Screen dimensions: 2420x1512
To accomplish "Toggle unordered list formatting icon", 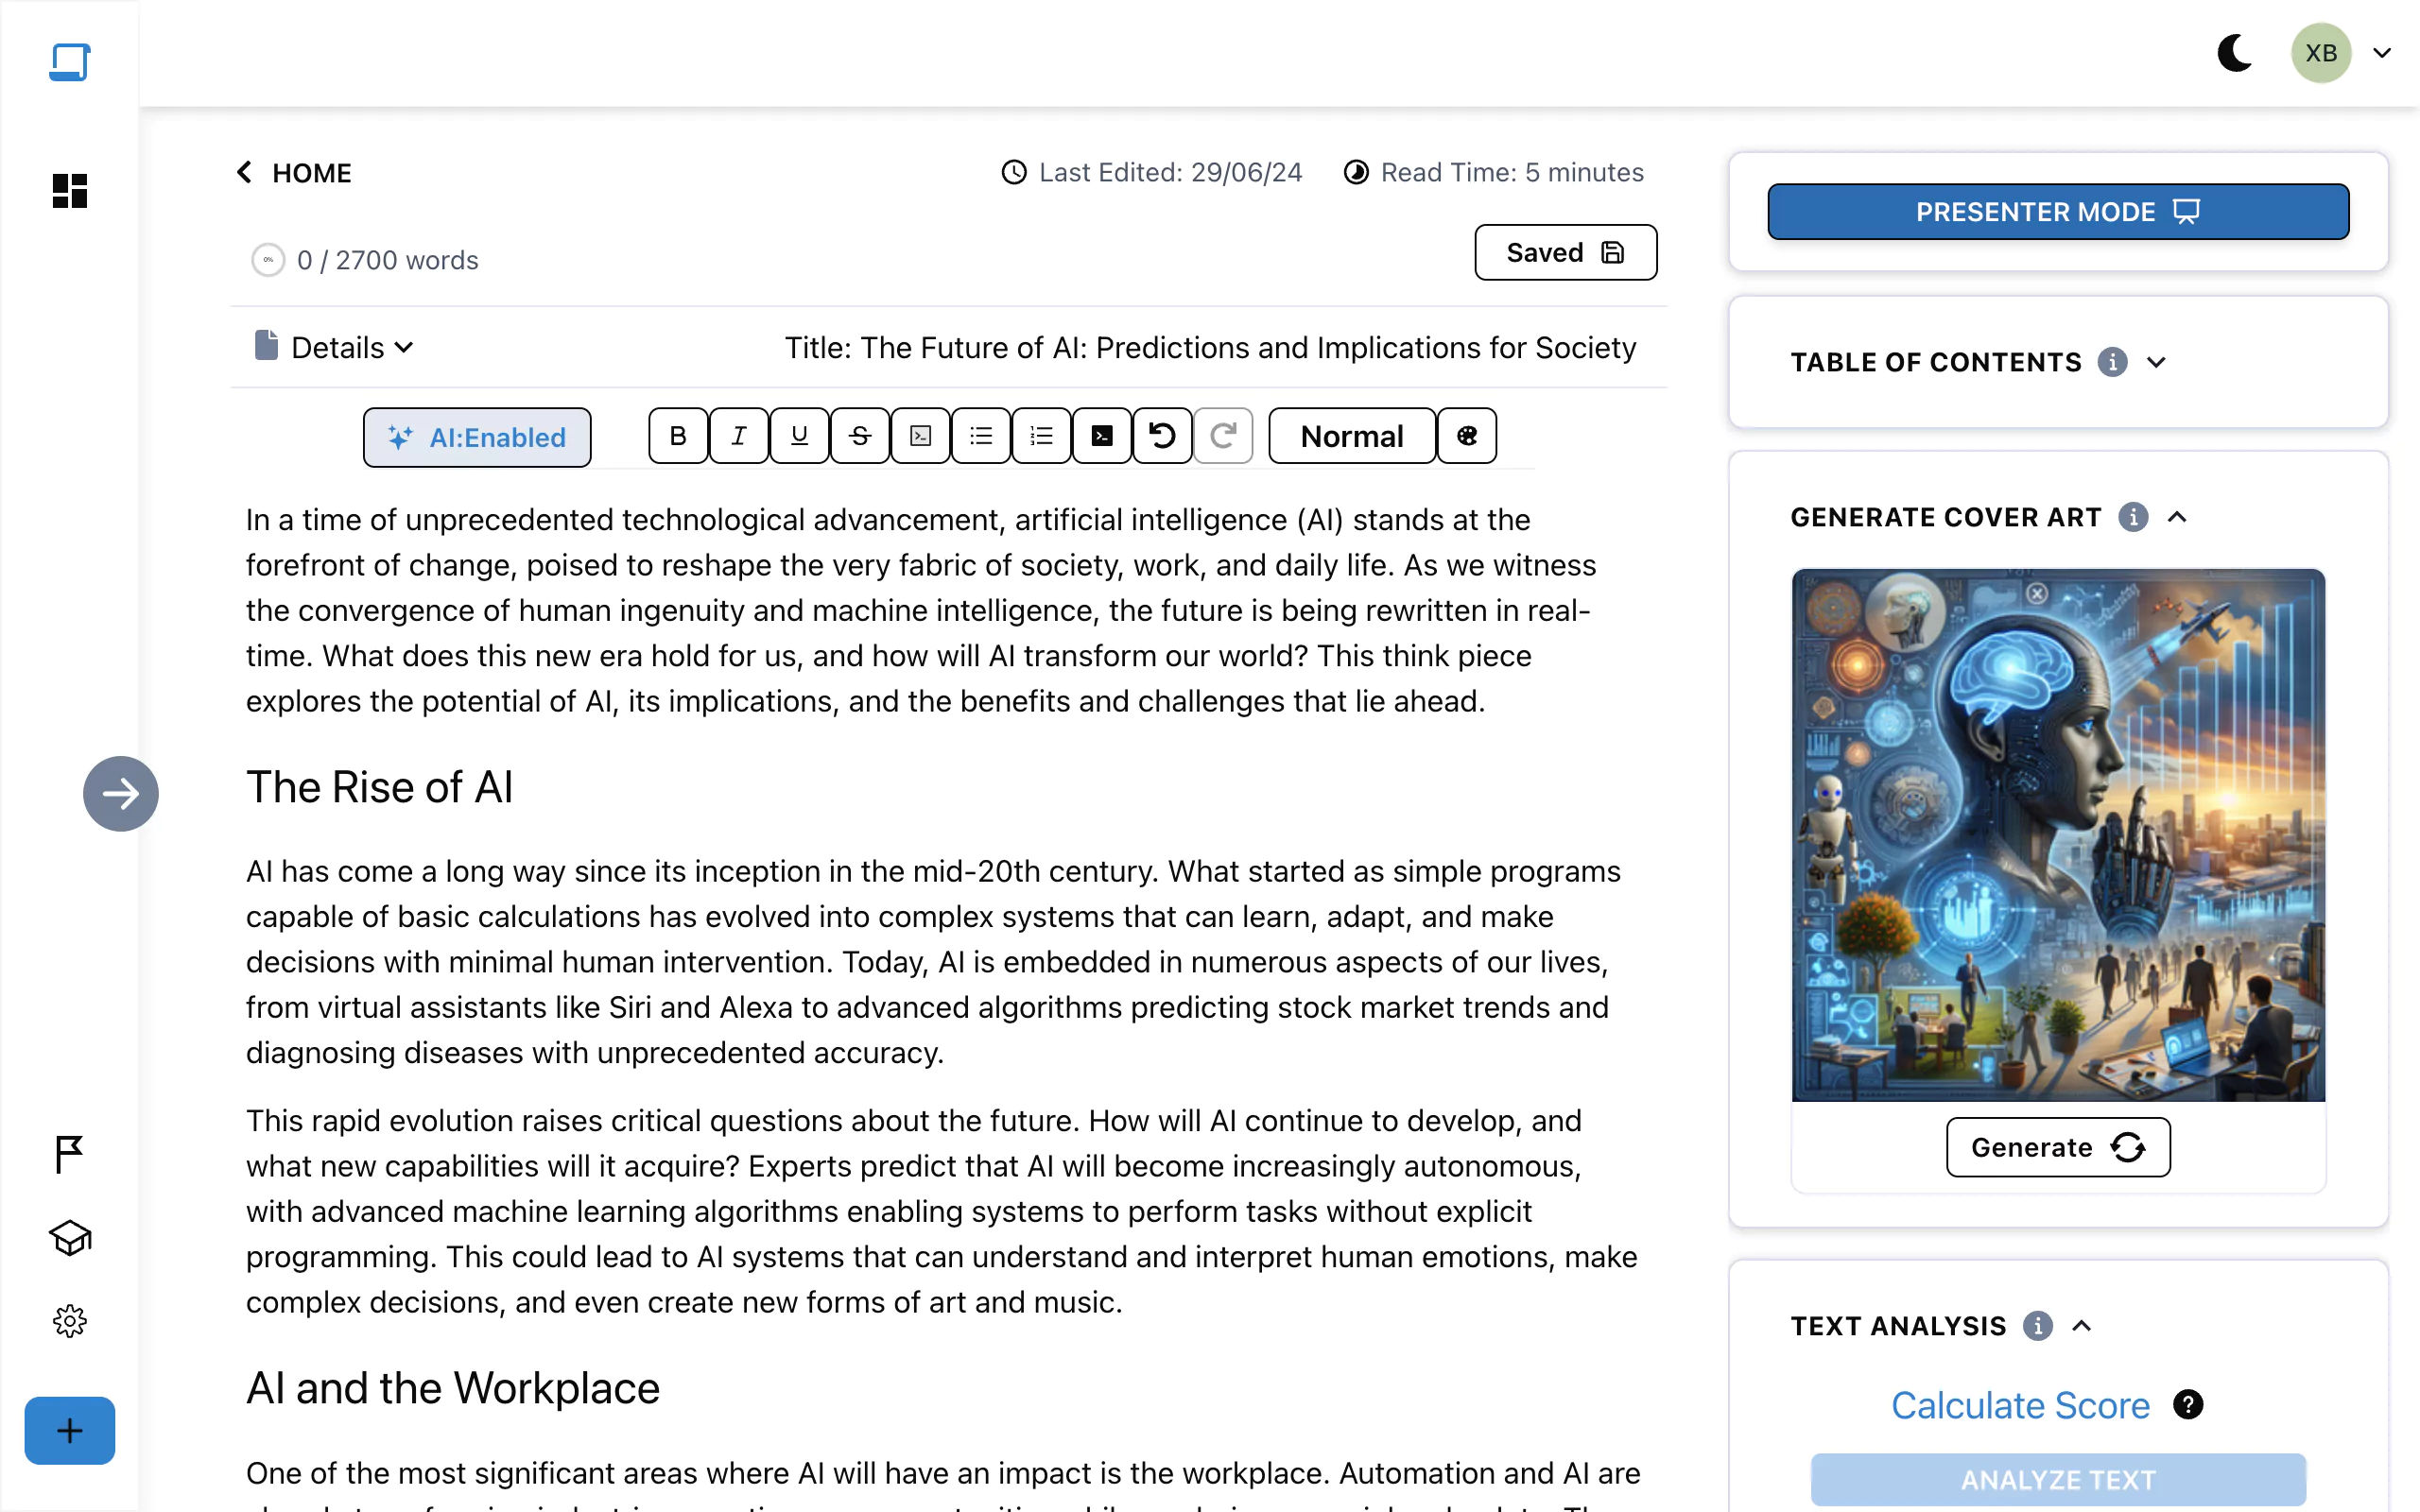I will (x=981, y=436).
